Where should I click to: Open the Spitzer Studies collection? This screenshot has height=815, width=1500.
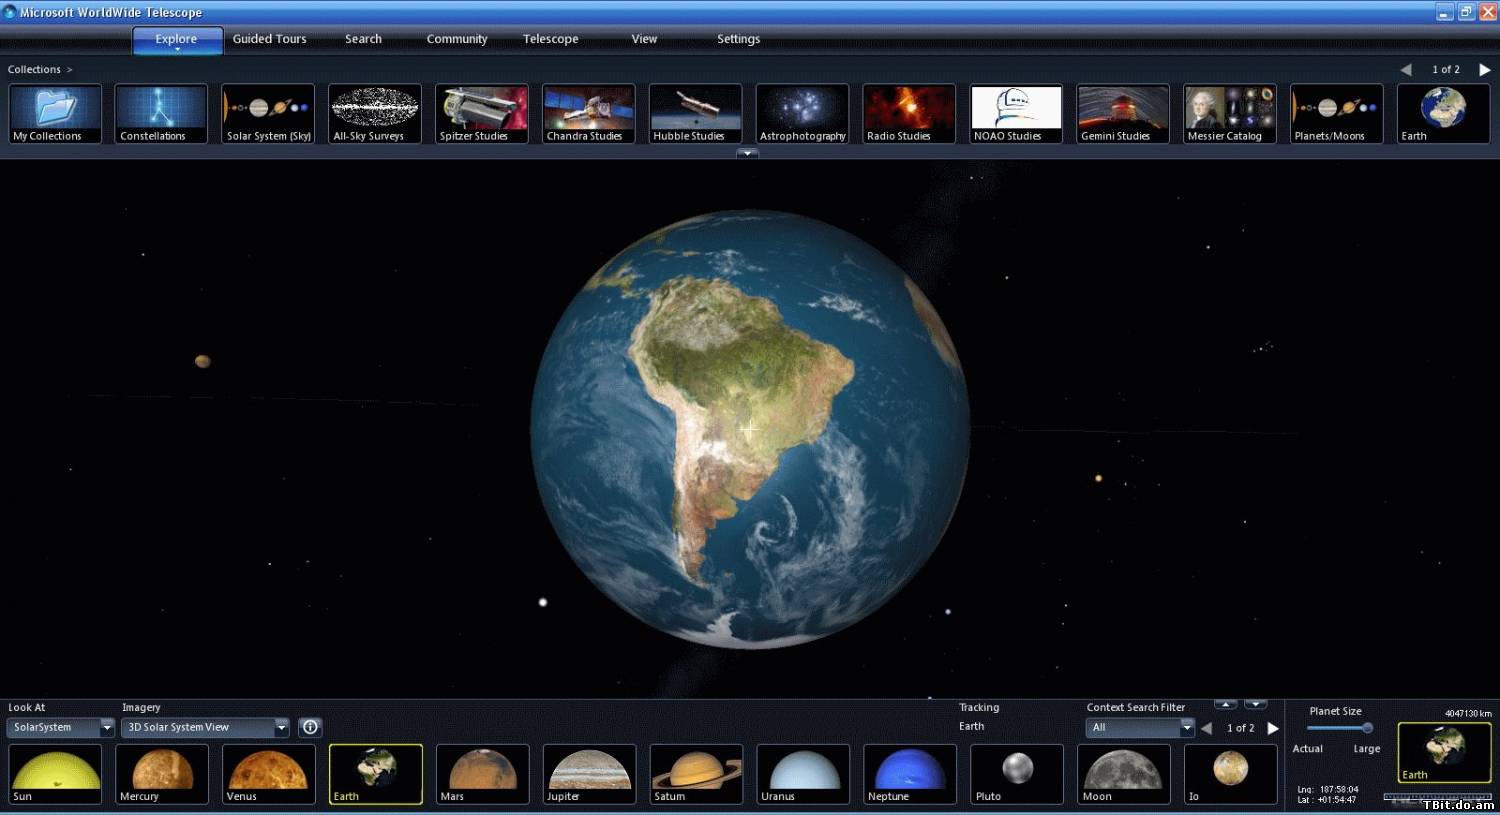click(x=482, y=114)
